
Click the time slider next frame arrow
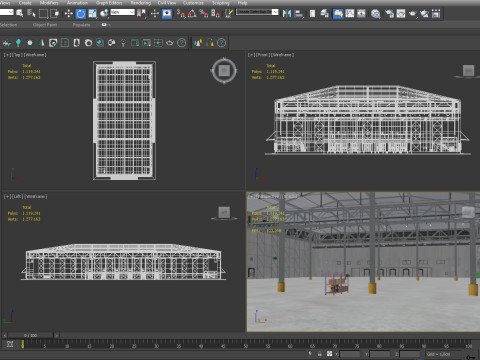[x=57, y=335]
